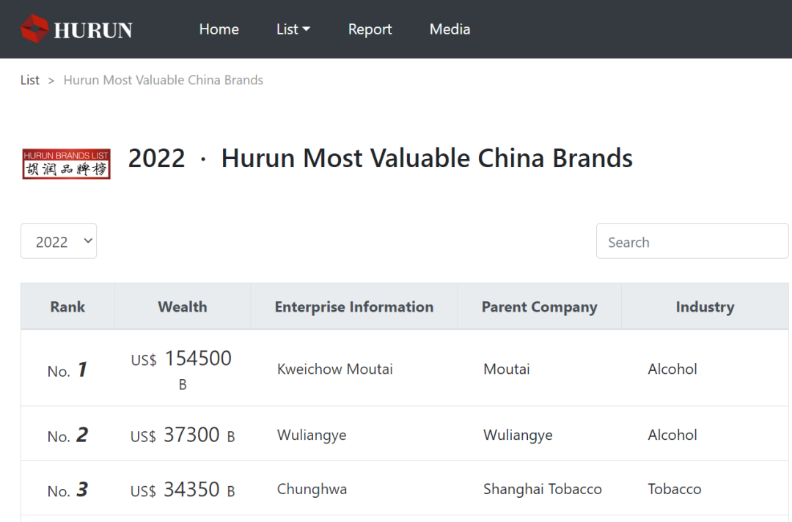Sort by the Rank column header
Image resolution: width=792 pixels, height=522 pixels.
[67, 307]
